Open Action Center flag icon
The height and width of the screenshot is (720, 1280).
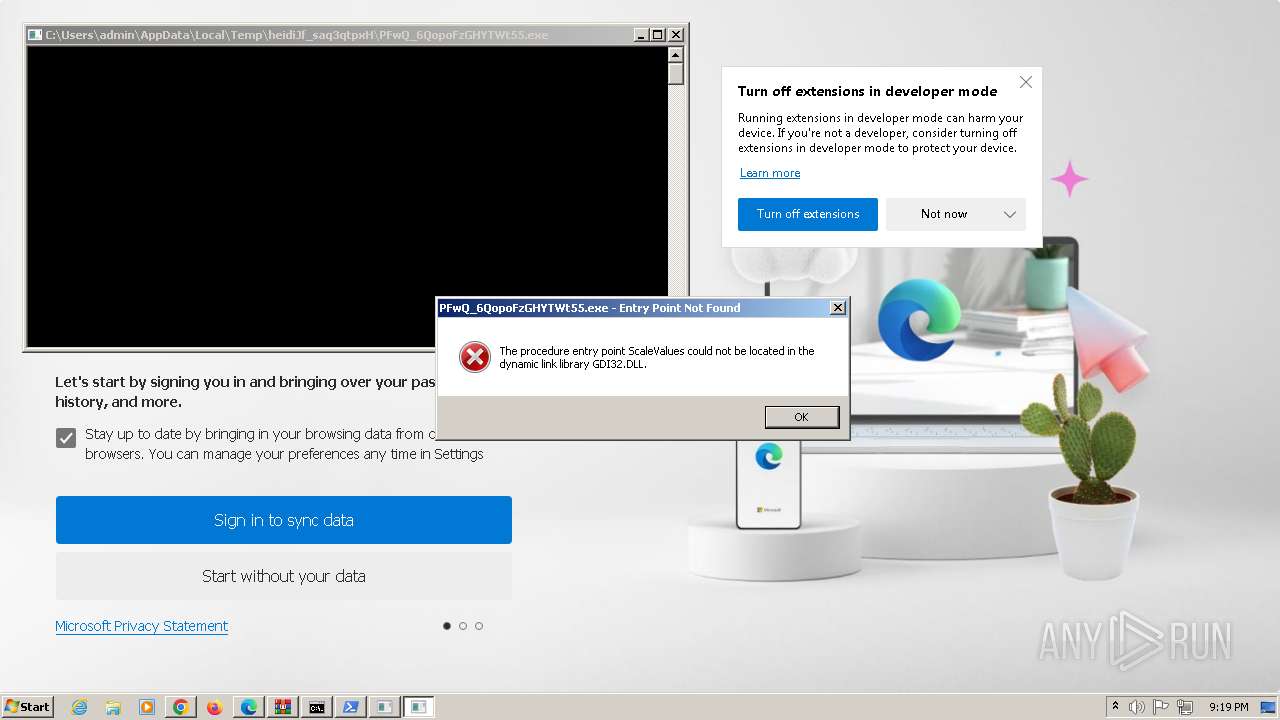click(x=1162, y=707)
